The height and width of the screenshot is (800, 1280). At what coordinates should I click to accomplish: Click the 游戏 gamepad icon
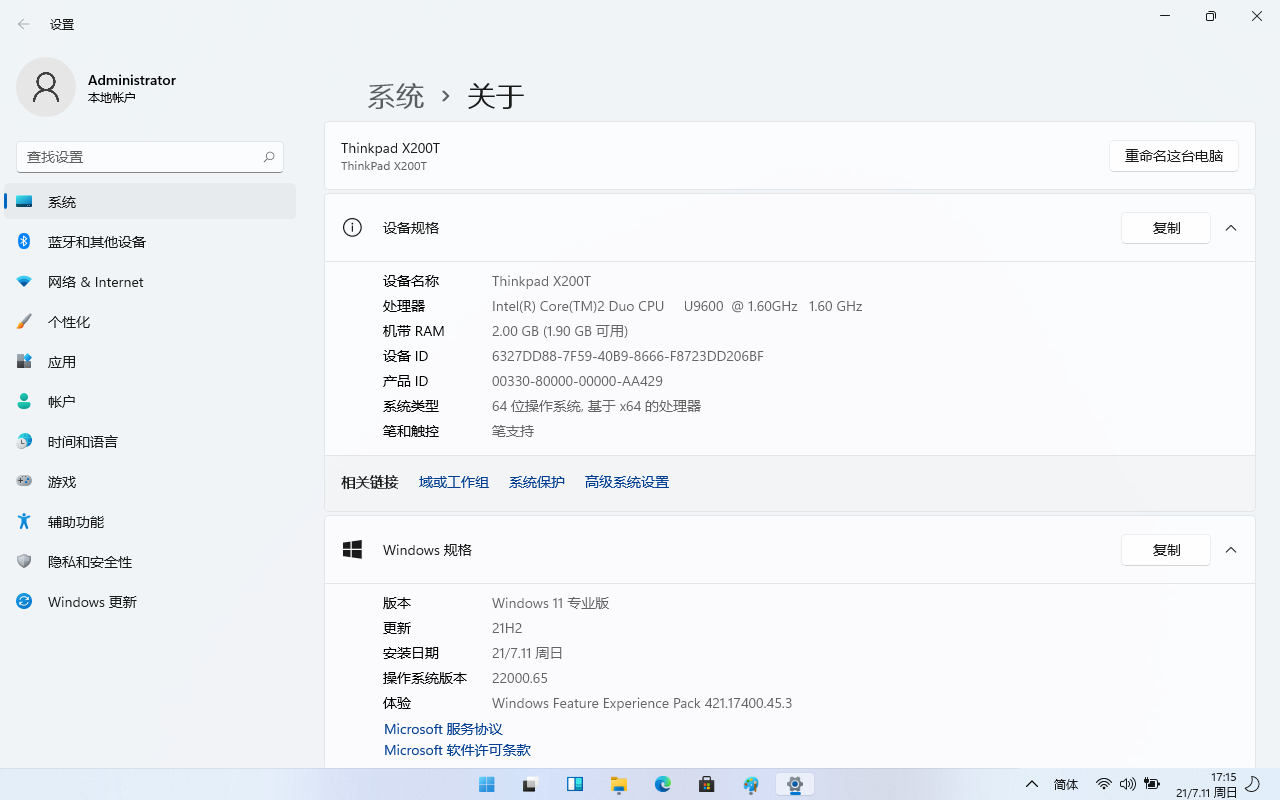24,482
